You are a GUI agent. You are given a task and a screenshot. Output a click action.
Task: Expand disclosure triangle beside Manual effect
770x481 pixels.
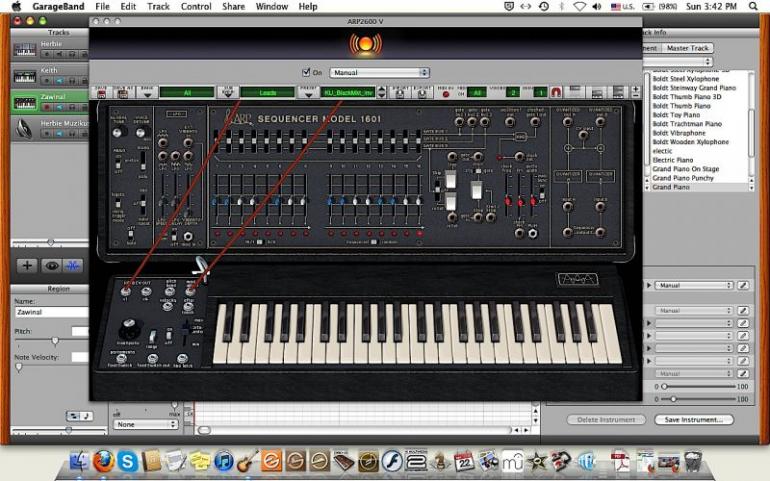pos(649,285)
